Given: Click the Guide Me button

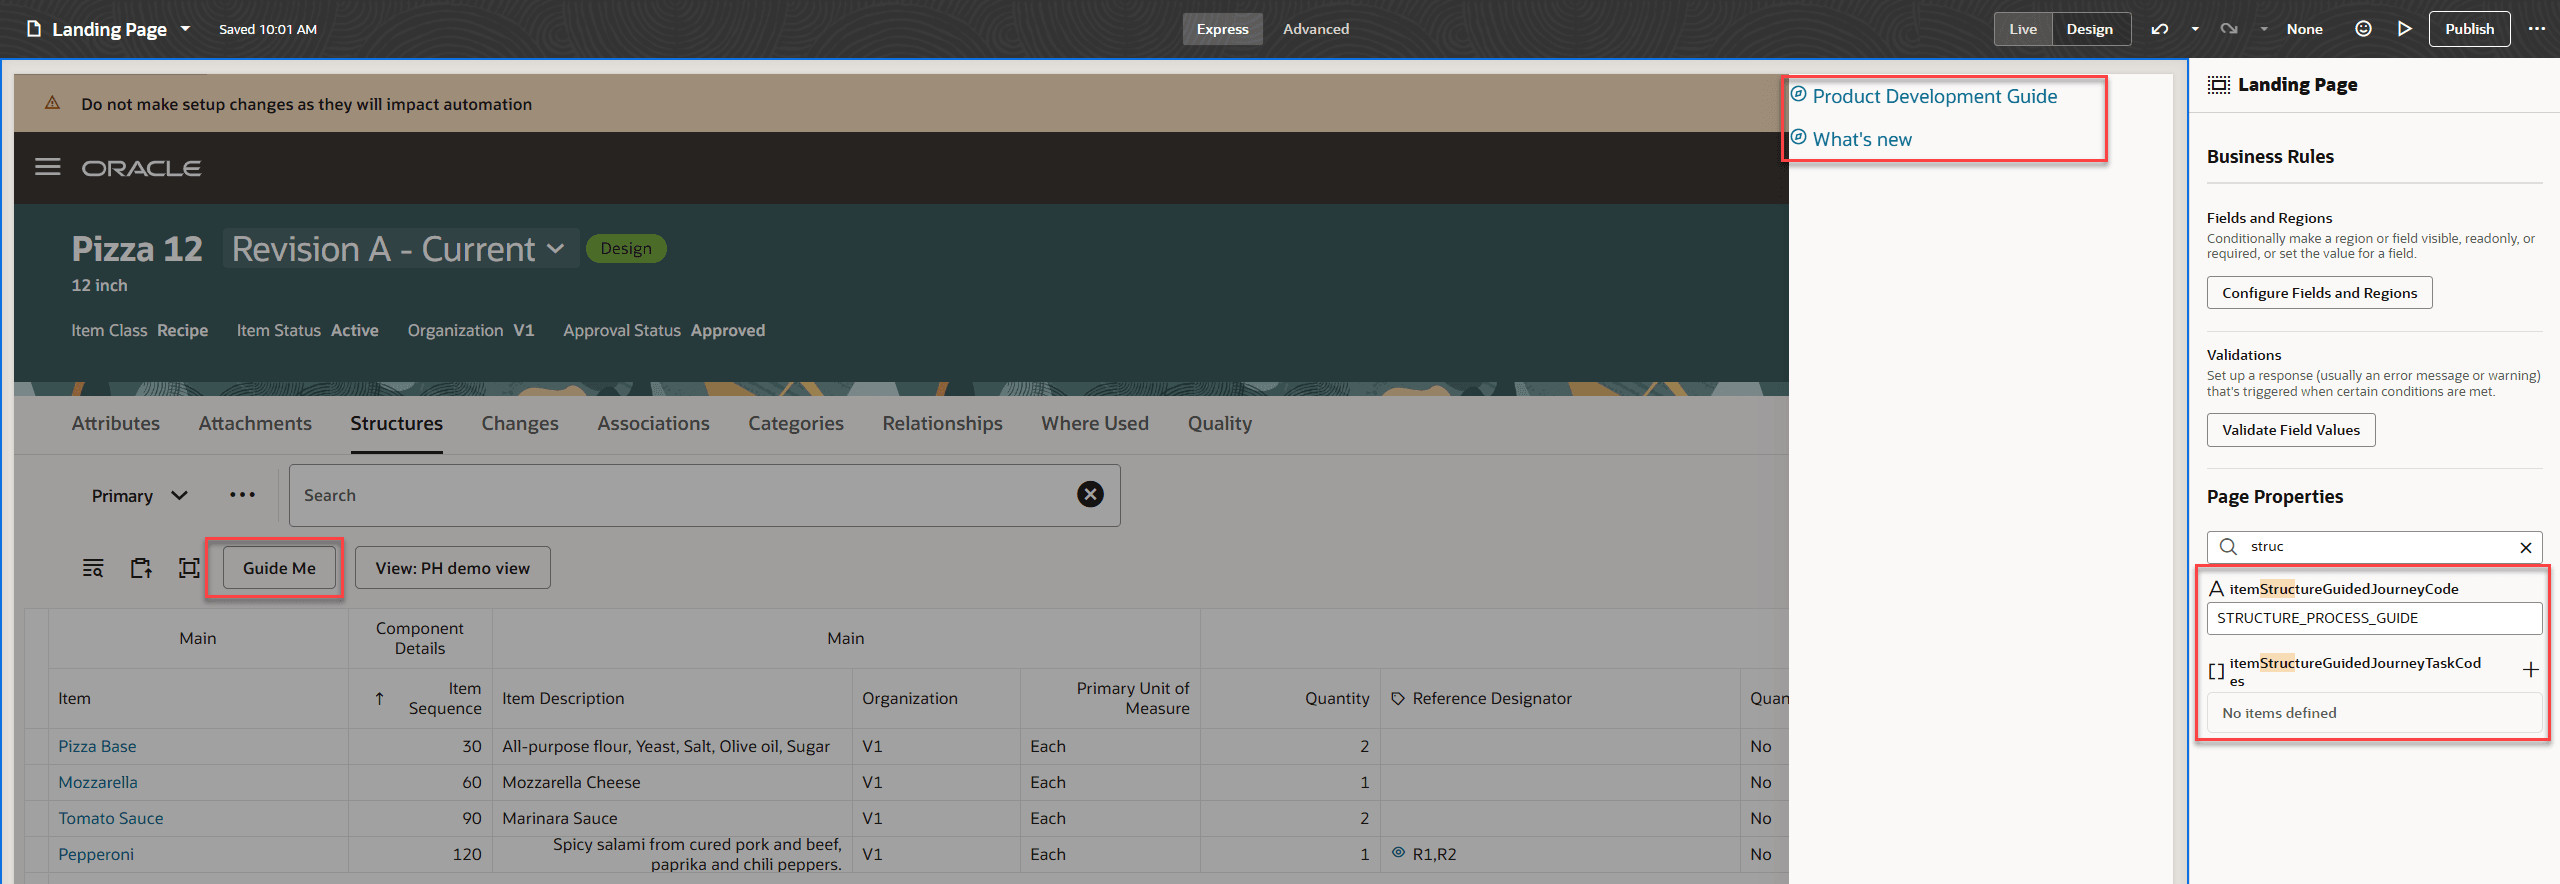Looking at the screenshot, I should click(x=279, y=568).
